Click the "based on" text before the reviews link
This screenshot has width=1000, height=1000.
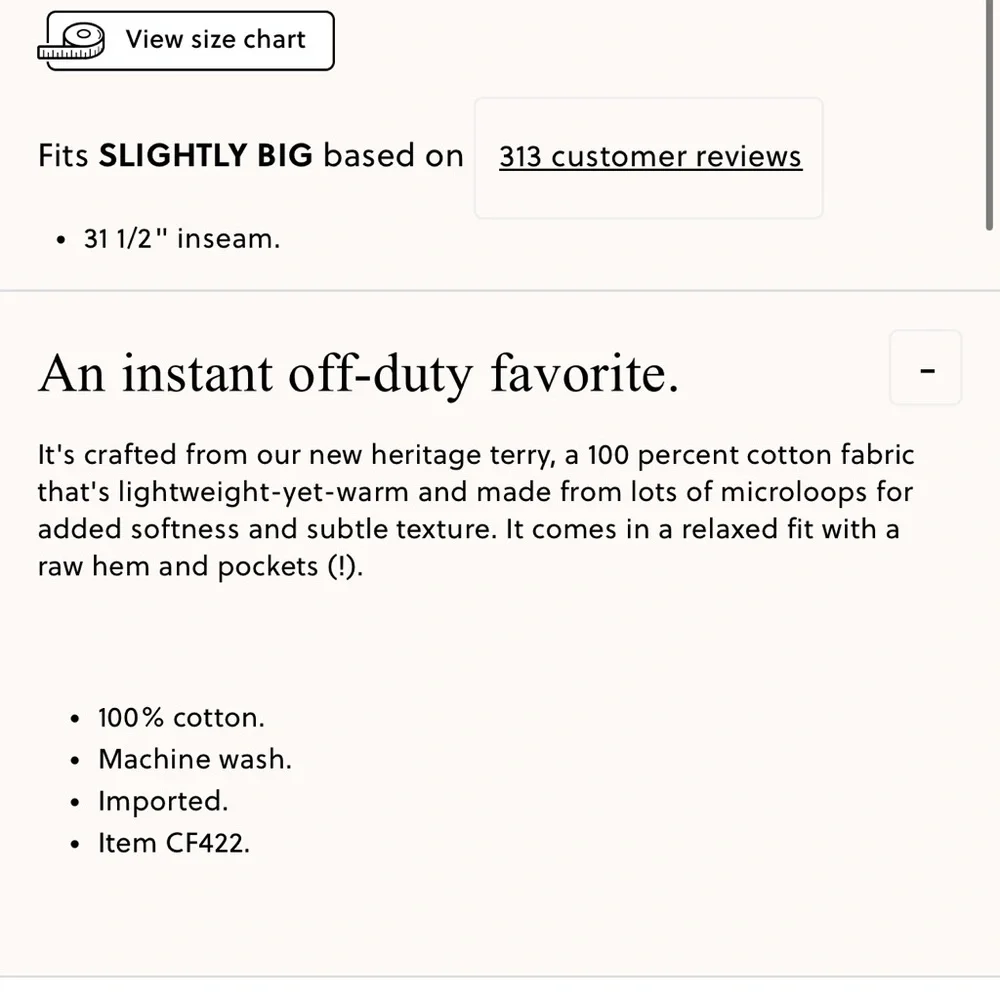(393, 156)
